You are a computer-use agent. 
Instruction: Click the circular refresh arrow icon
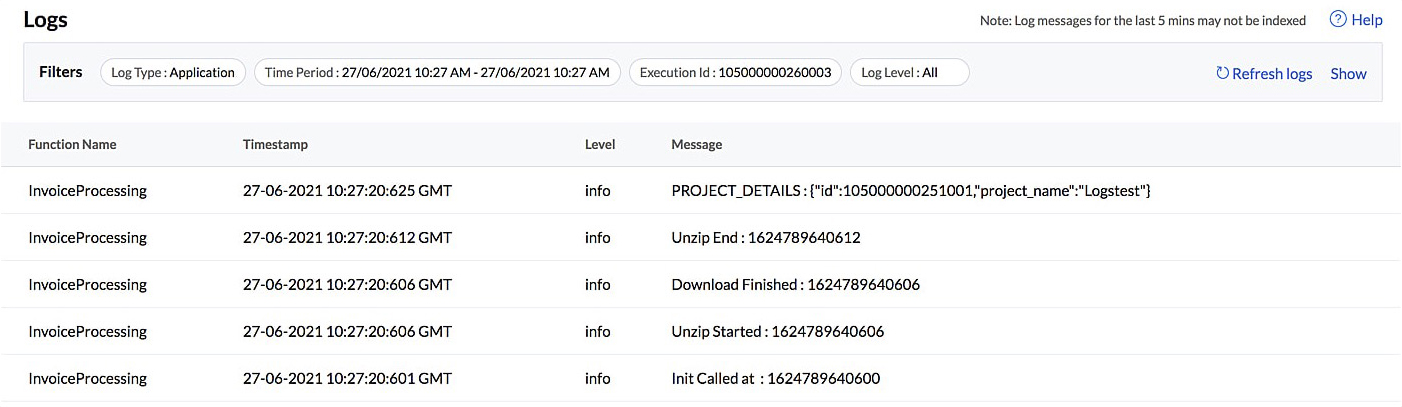(x=1222, y=73)
